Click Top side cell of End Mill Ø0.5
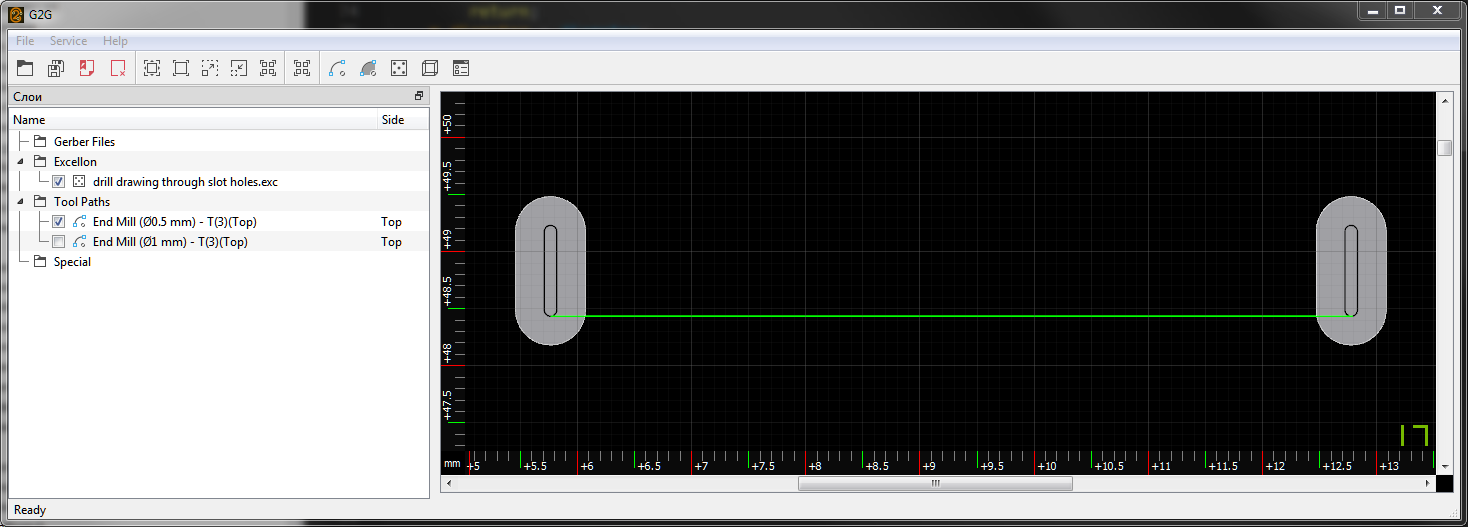The width and height of the screenshot is (1468, 527). click(x=391, y=222)
